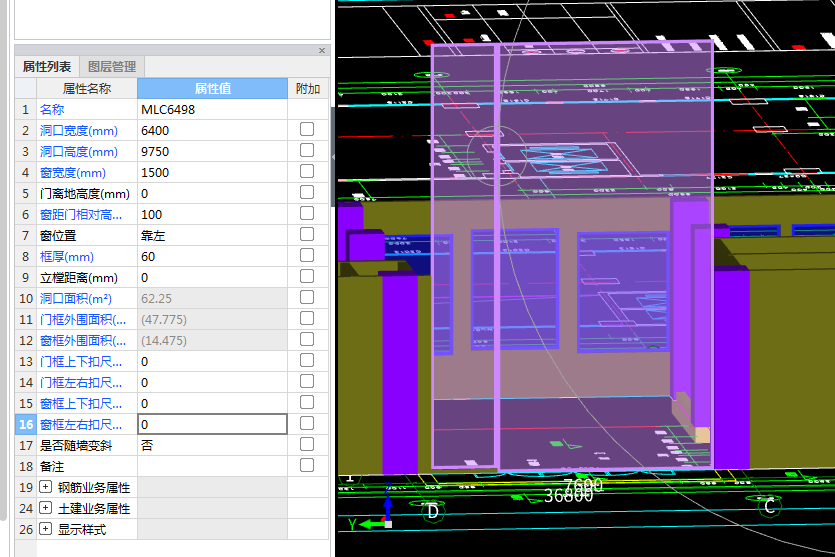Screen dimensions: 835x557
Task: Toggle the 附加 checkbox for 框厚(mm)
Action: (x=307, y=256)
